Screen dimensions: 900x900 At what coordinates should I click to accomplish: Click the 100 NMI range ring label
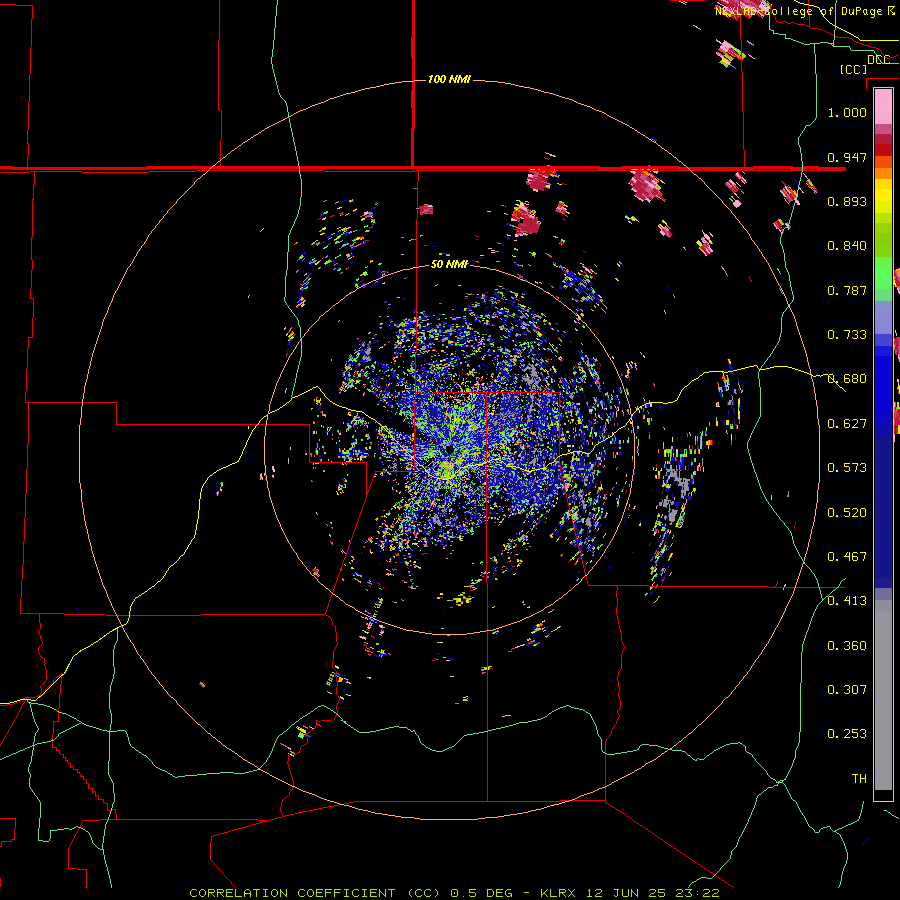449,79
